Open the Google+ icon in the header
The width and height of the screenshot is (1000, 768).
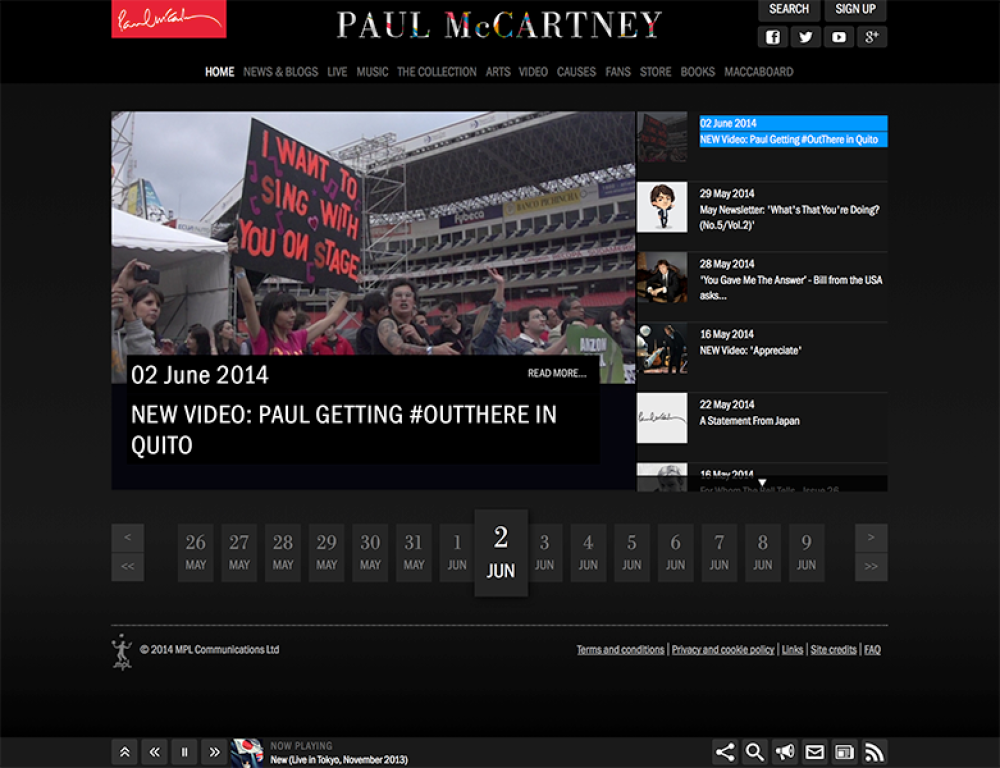(x=872, y=37)
